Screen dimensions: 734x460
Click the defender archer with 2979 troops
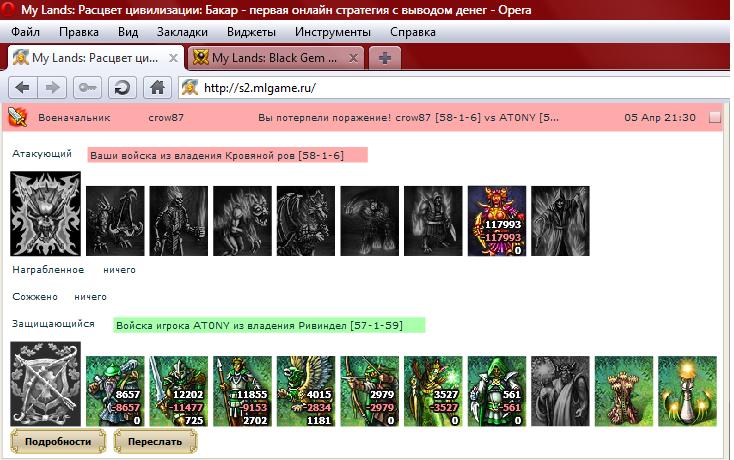click(369, 391)
